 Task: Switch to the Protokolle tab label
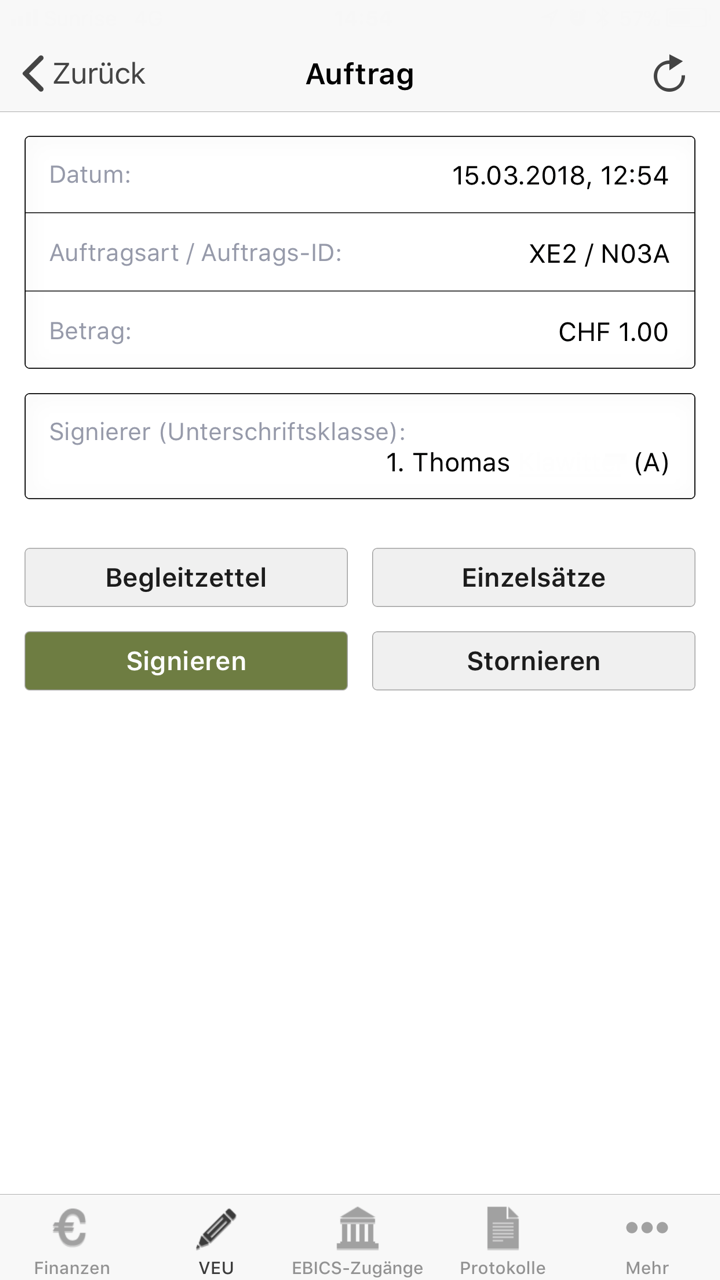(x=503, y=1268)
